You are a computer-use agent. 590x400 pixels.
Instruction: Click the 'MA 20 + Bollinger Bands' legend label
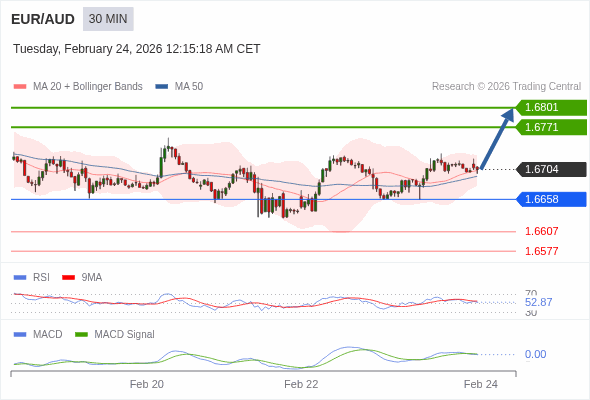click(88, 87)
